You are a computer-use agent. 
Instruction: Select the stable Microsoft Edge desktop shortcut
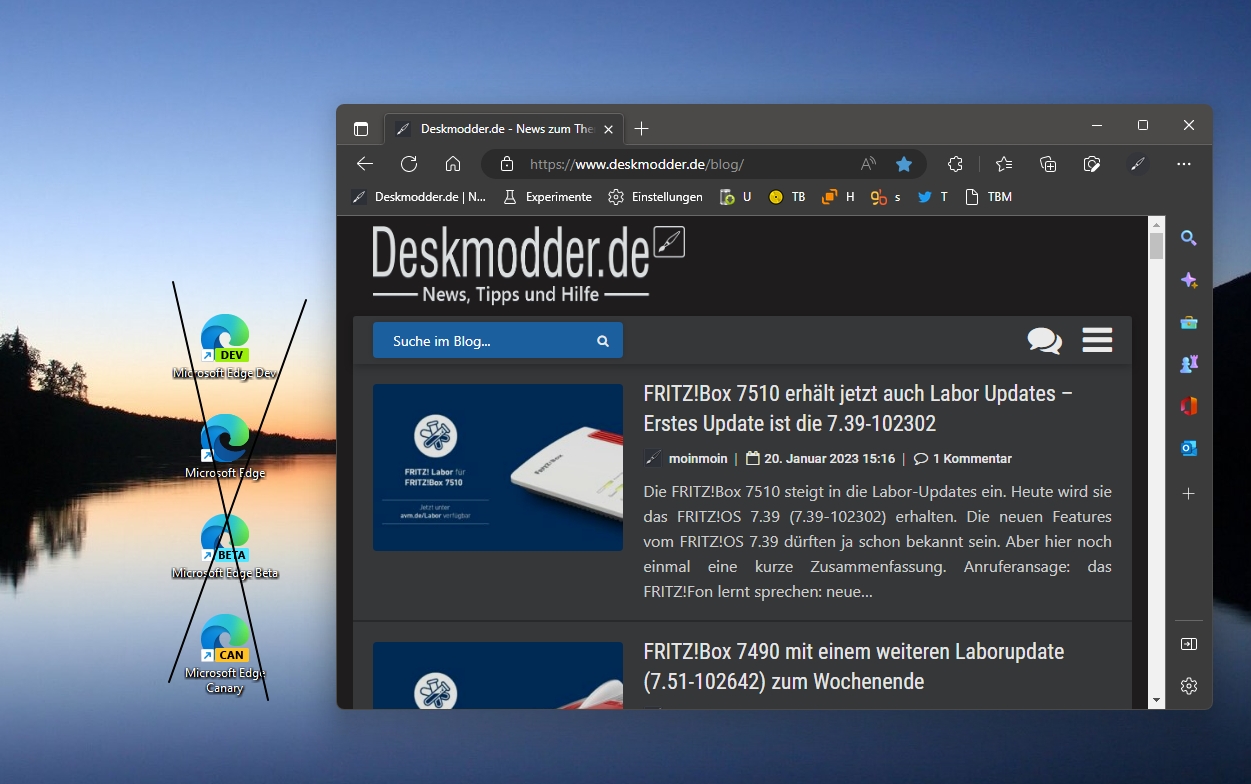pyautogui.click(x=225, y=446)
